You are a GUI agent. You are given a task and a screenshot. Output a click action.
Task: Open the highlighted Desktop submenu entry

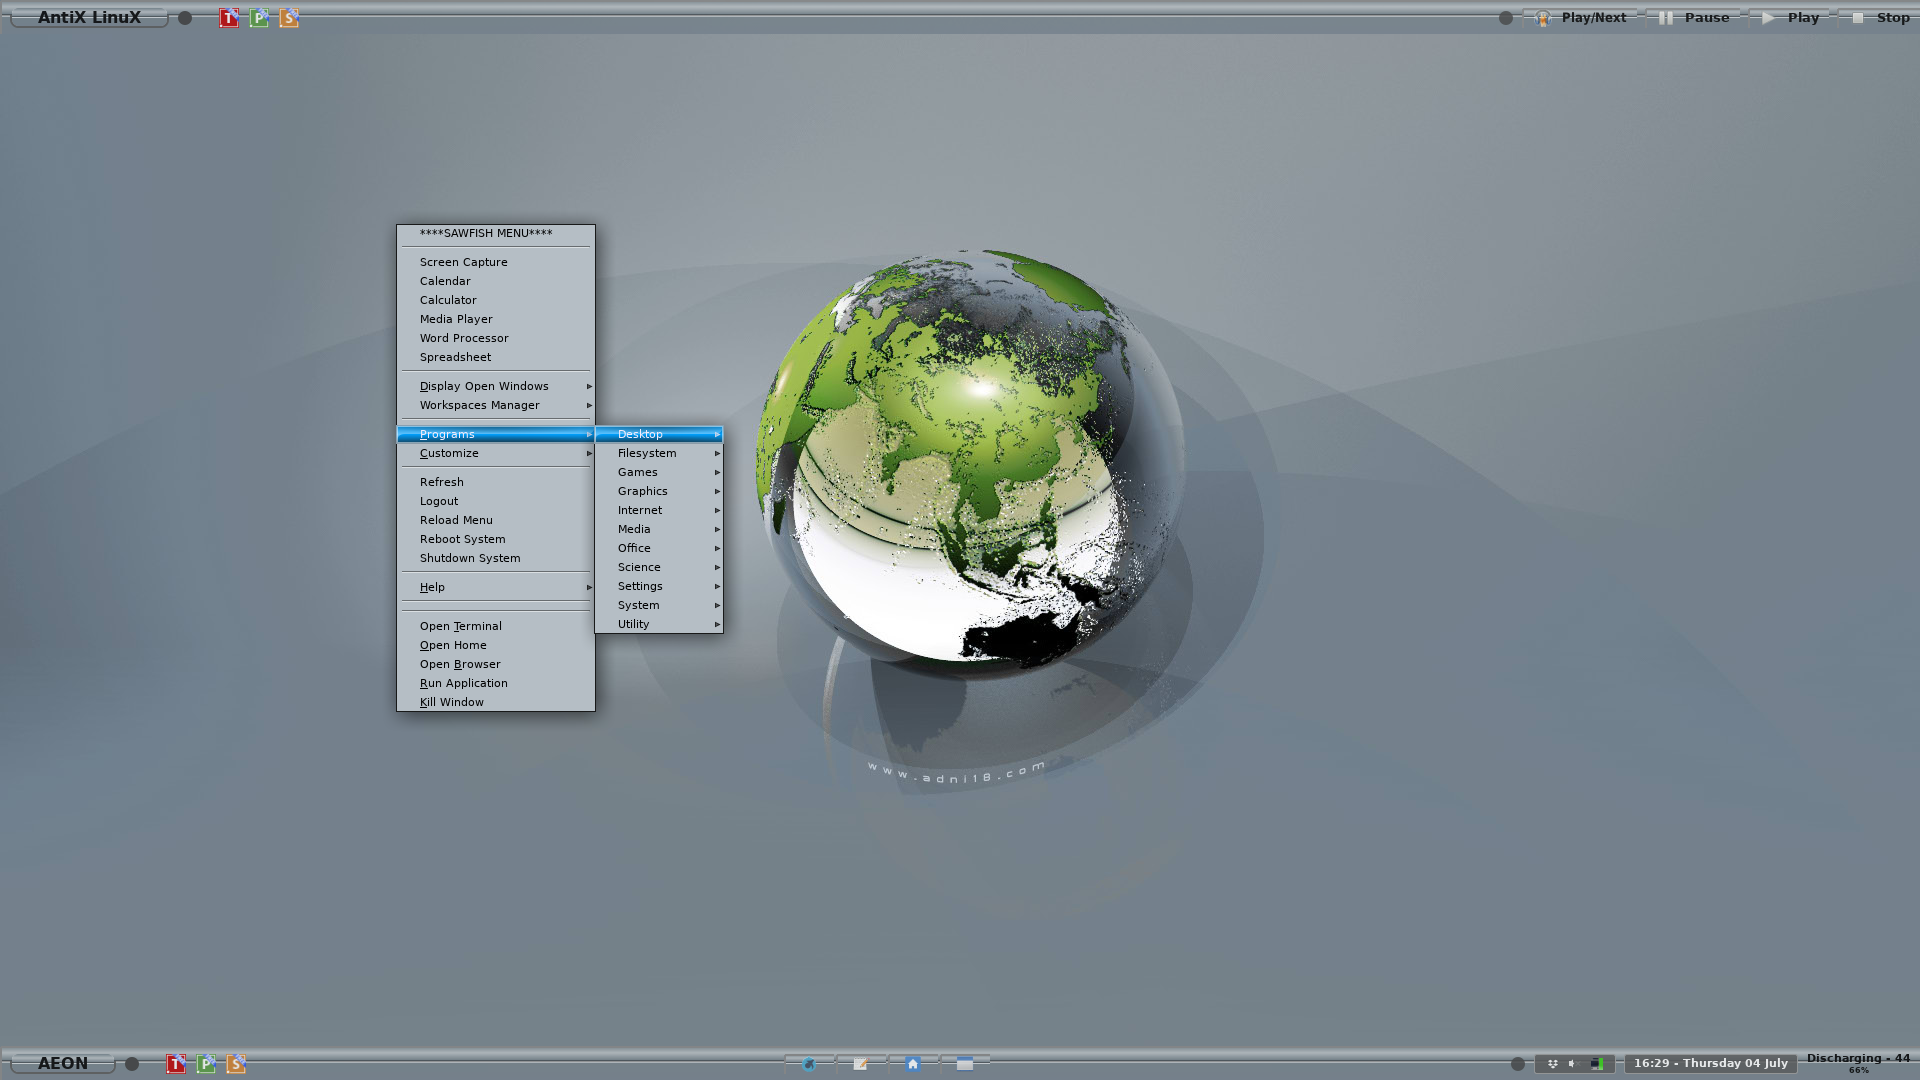pyautogui.click(x=659, y=434)
